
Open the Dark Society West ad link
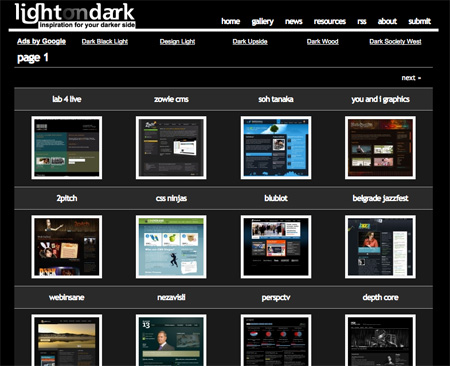(x=395, y=42)
